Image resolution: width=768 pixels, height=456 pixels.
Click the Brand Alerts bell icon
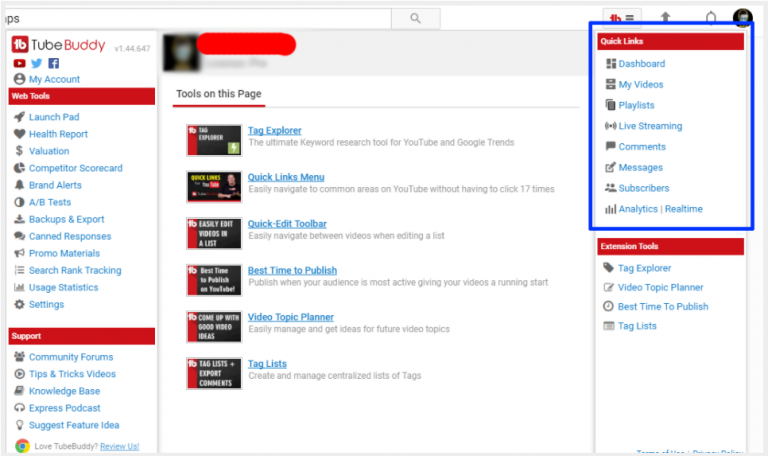coord(19,185)
